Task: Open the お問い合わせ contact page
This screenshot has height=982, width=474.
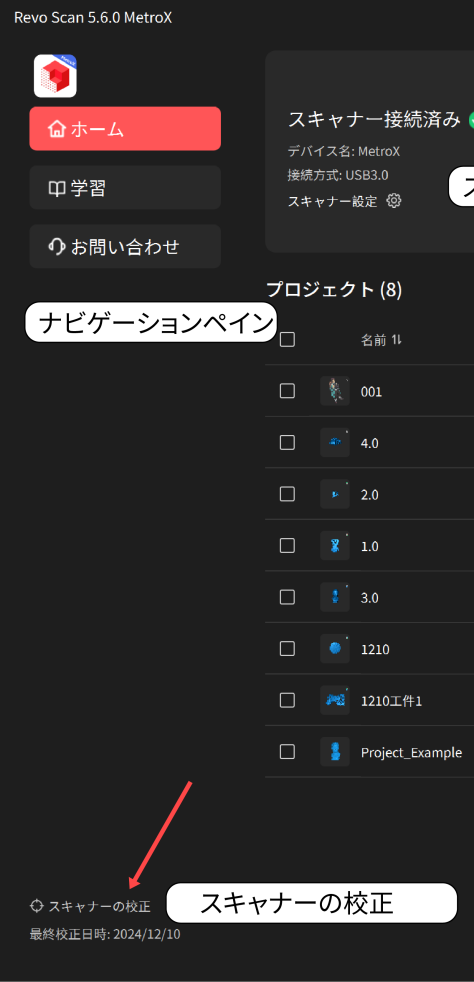Action: (125, 246)
